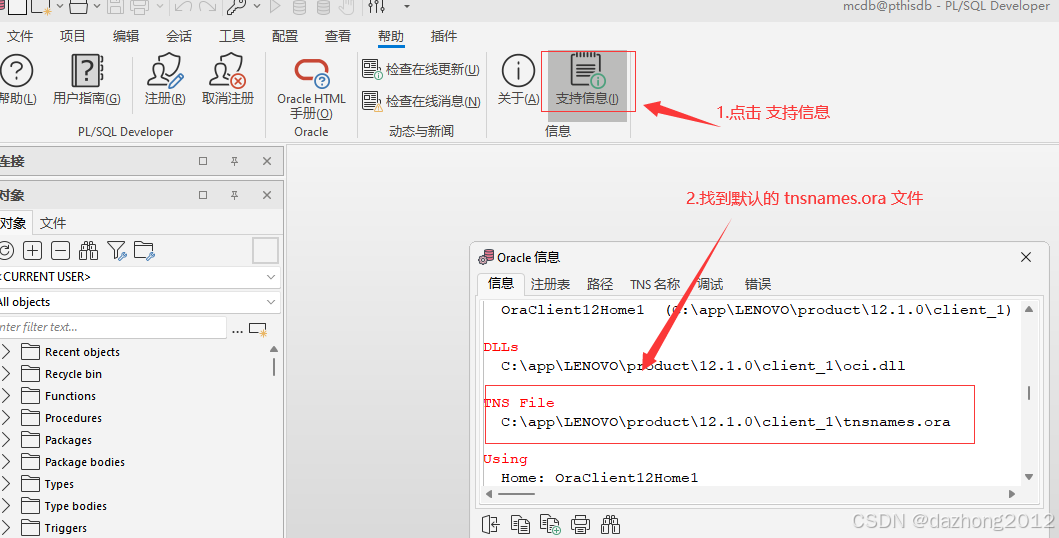Pin the 连接 panel
Viewport: 1059px width, 538px height.
click(235, 161)
